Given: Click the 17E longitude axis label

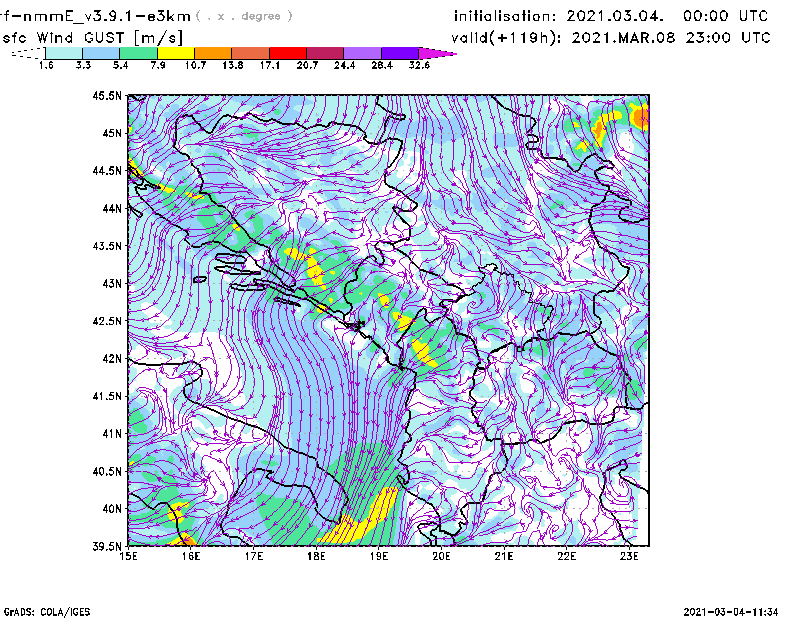Looking at the screenshot, I should coord(254,556).
